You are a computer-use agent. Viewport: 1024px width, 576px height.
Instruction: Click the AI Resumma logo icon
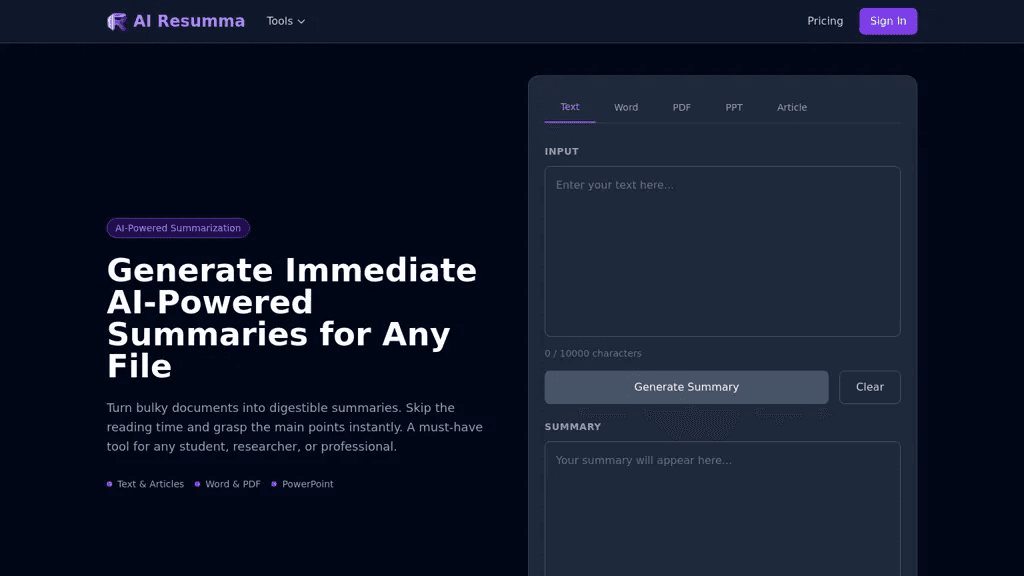(x=117, y=22)
